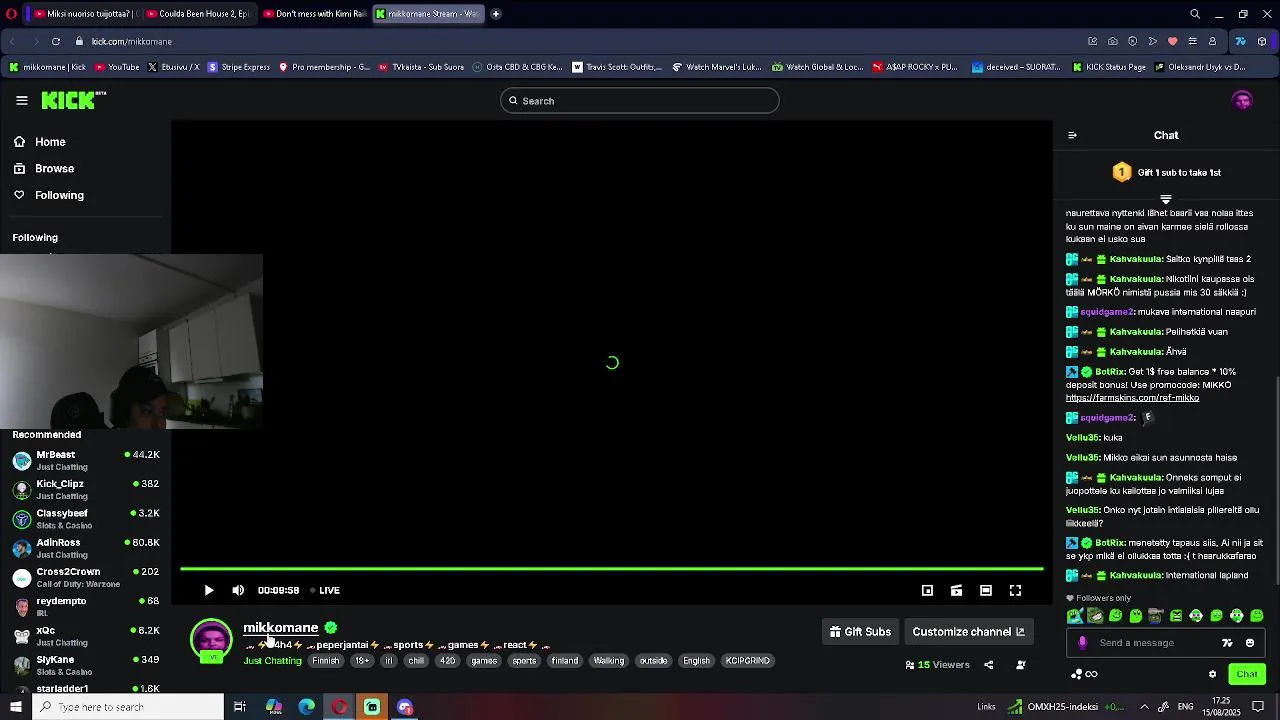The image size is (1280, 720).
Task: Open Customize channel link
Action: [x=968, y=632]
